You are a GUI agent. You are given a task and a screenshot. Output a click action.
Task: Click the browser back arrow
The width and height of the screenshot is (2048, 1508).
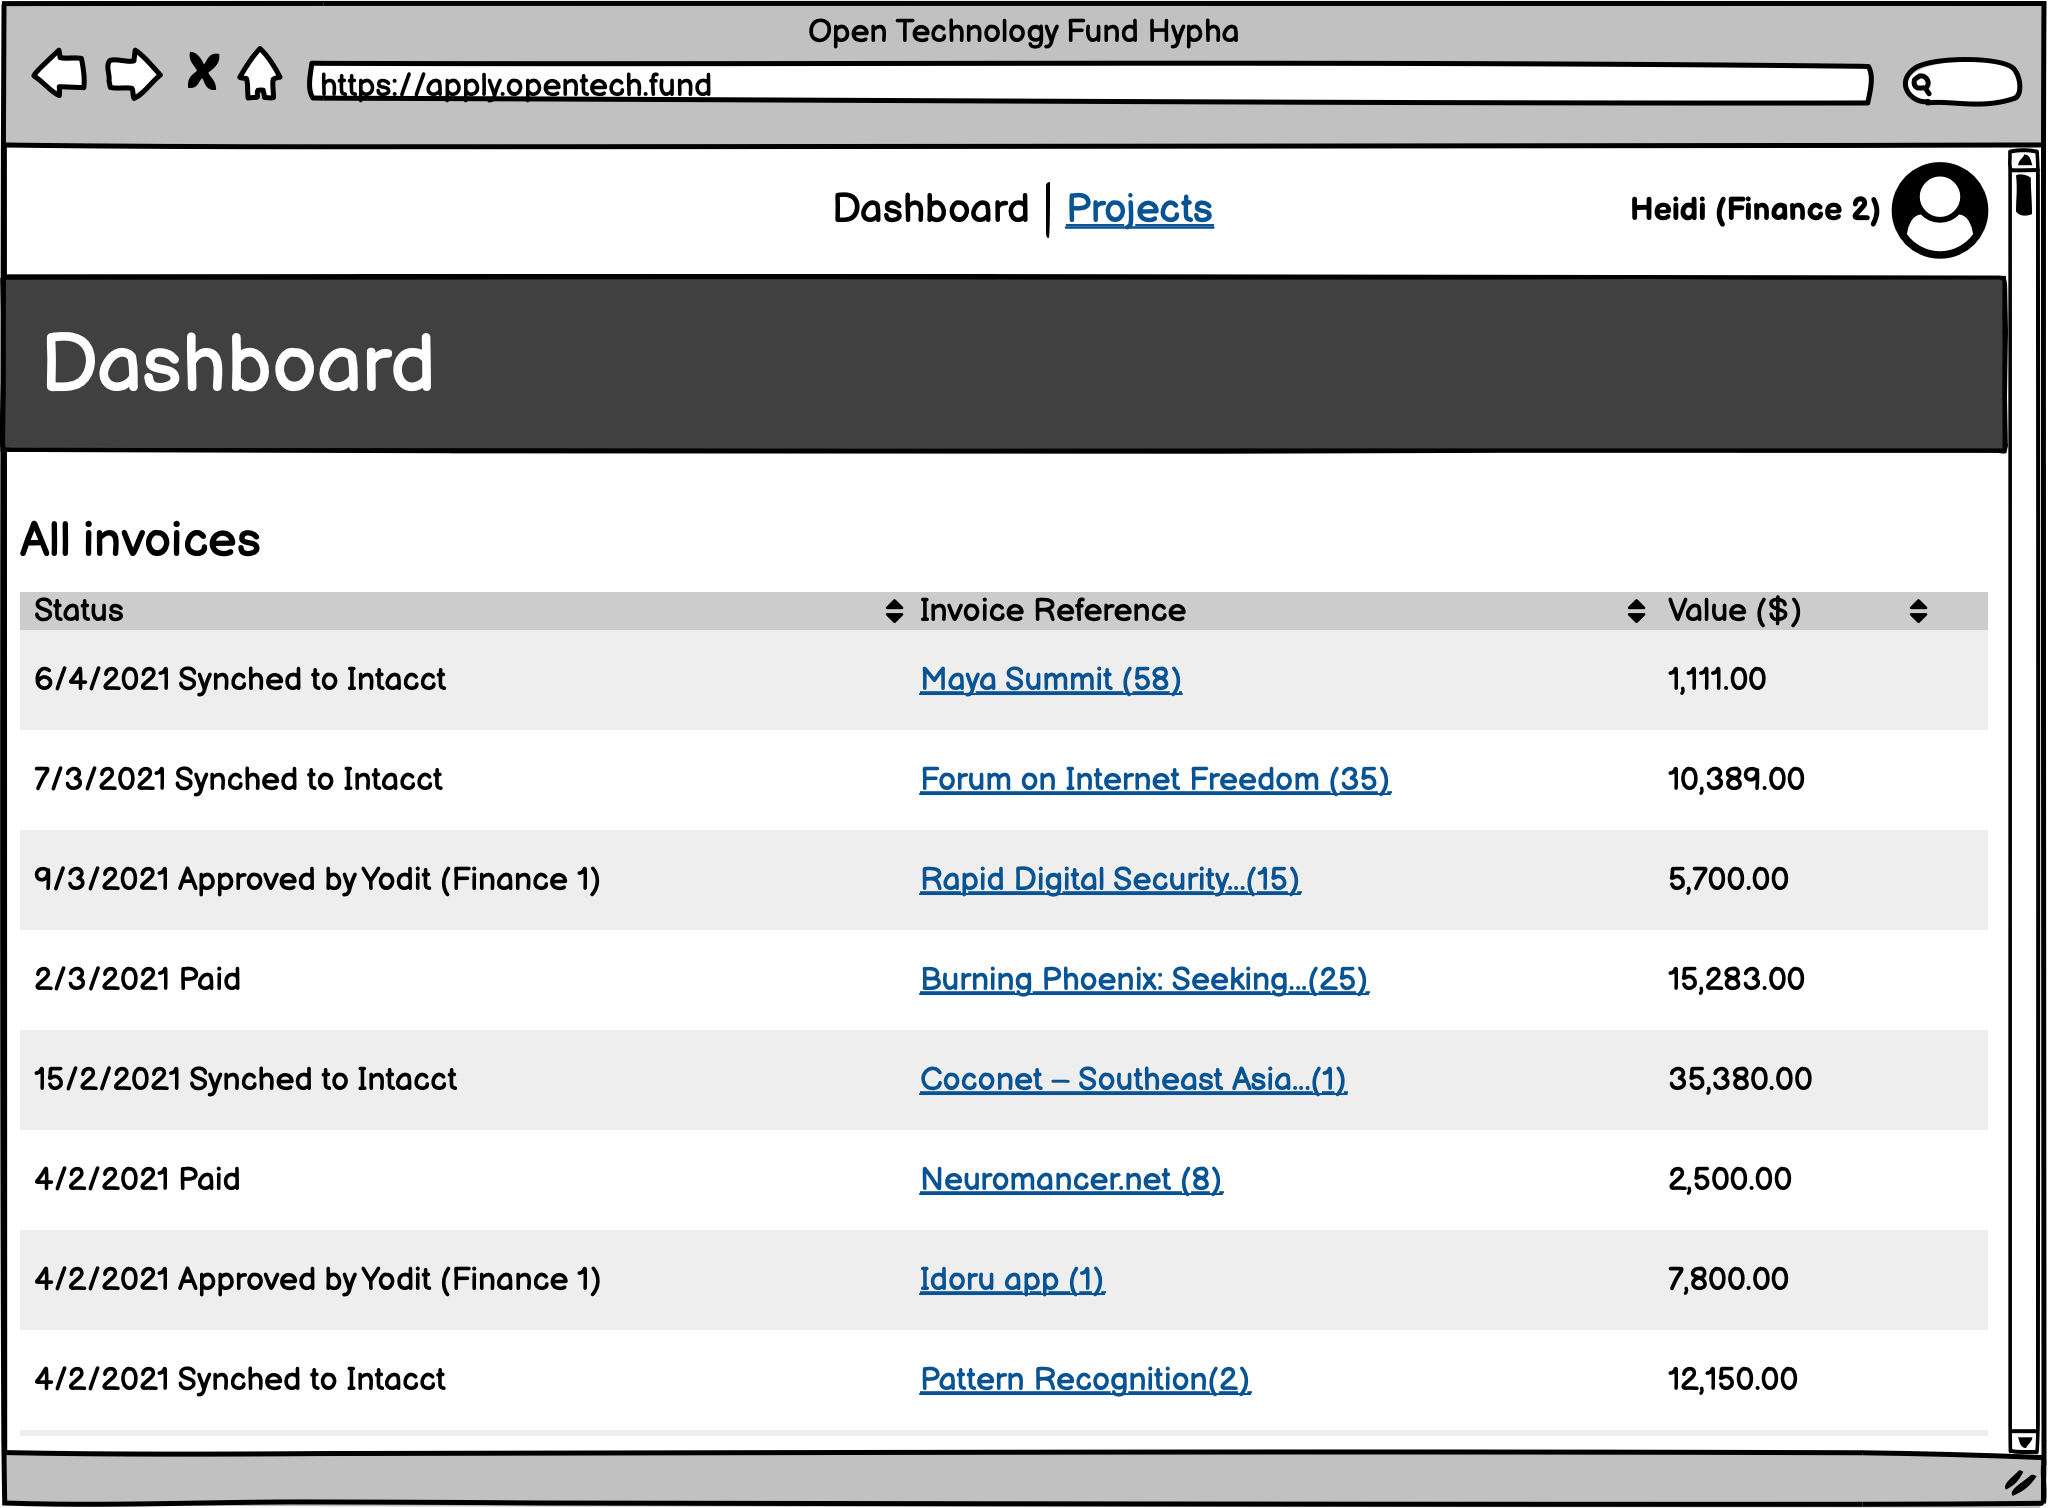(x=57, y=73)
